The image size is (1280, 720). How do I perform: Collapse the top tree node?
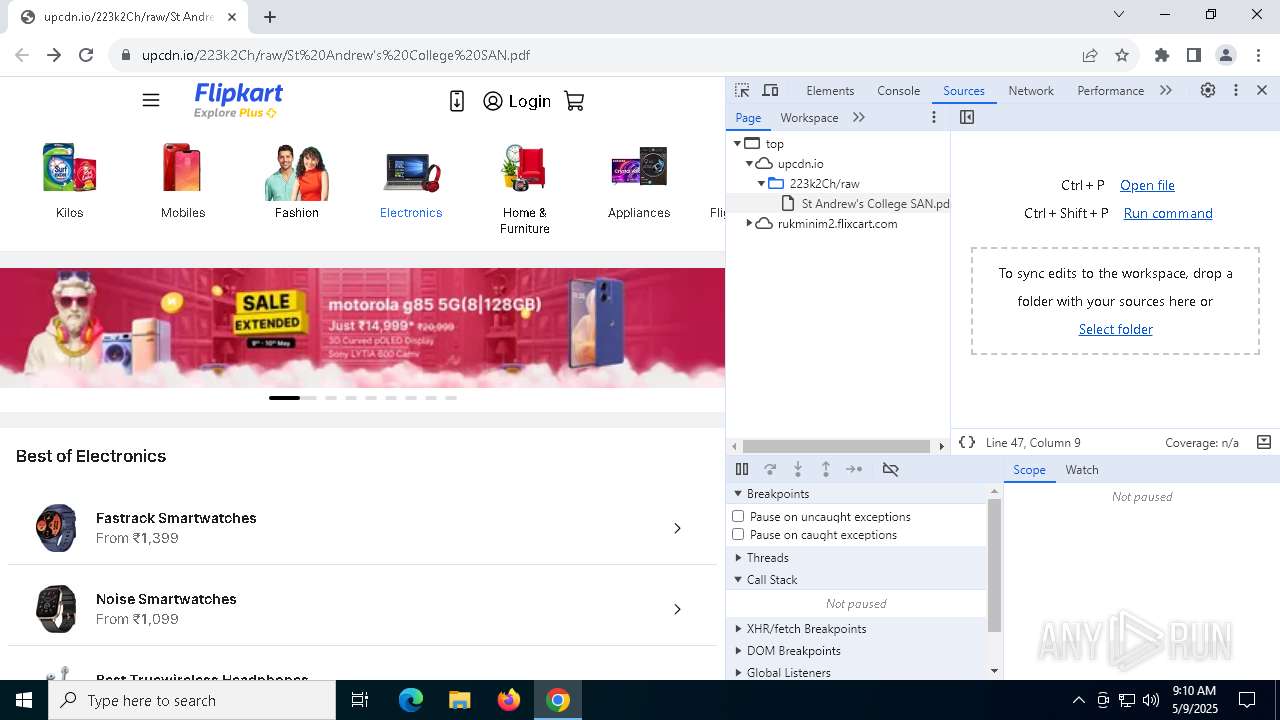coord(738,143)
